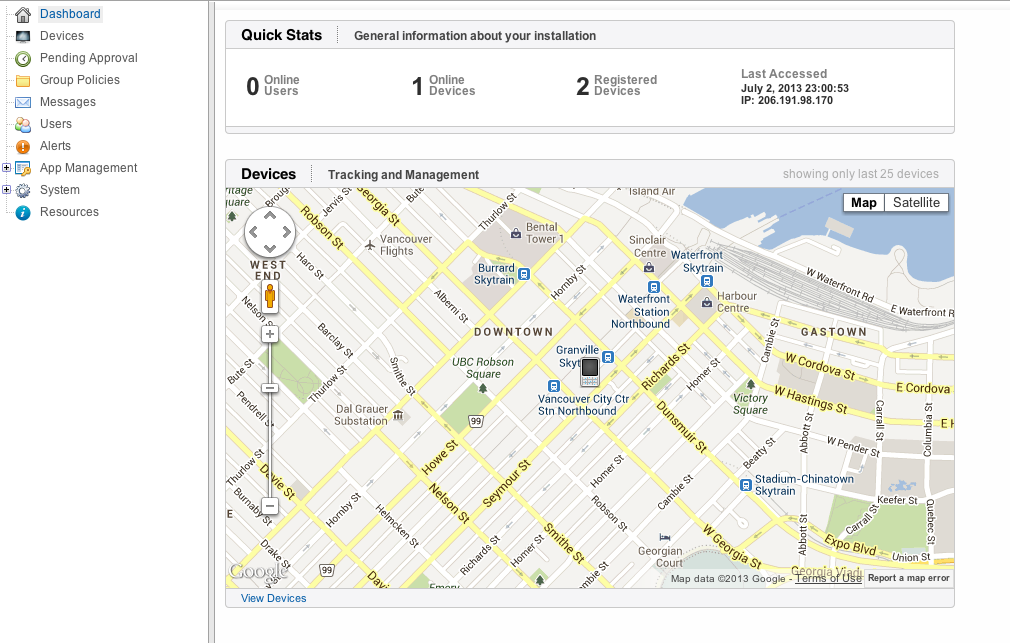The image size is (1010, 643).
Task: Click the Alerts warning icon
Action: [x=23, y=146]
